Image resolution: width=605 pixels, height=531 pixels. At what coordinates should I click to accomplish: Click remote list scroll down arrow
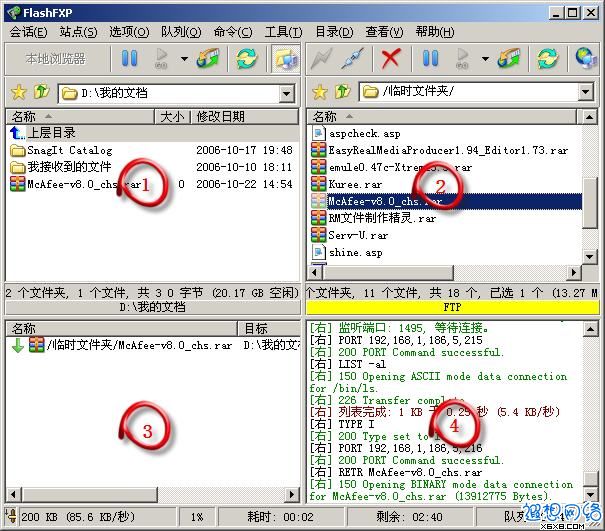[x=589, y=256]
